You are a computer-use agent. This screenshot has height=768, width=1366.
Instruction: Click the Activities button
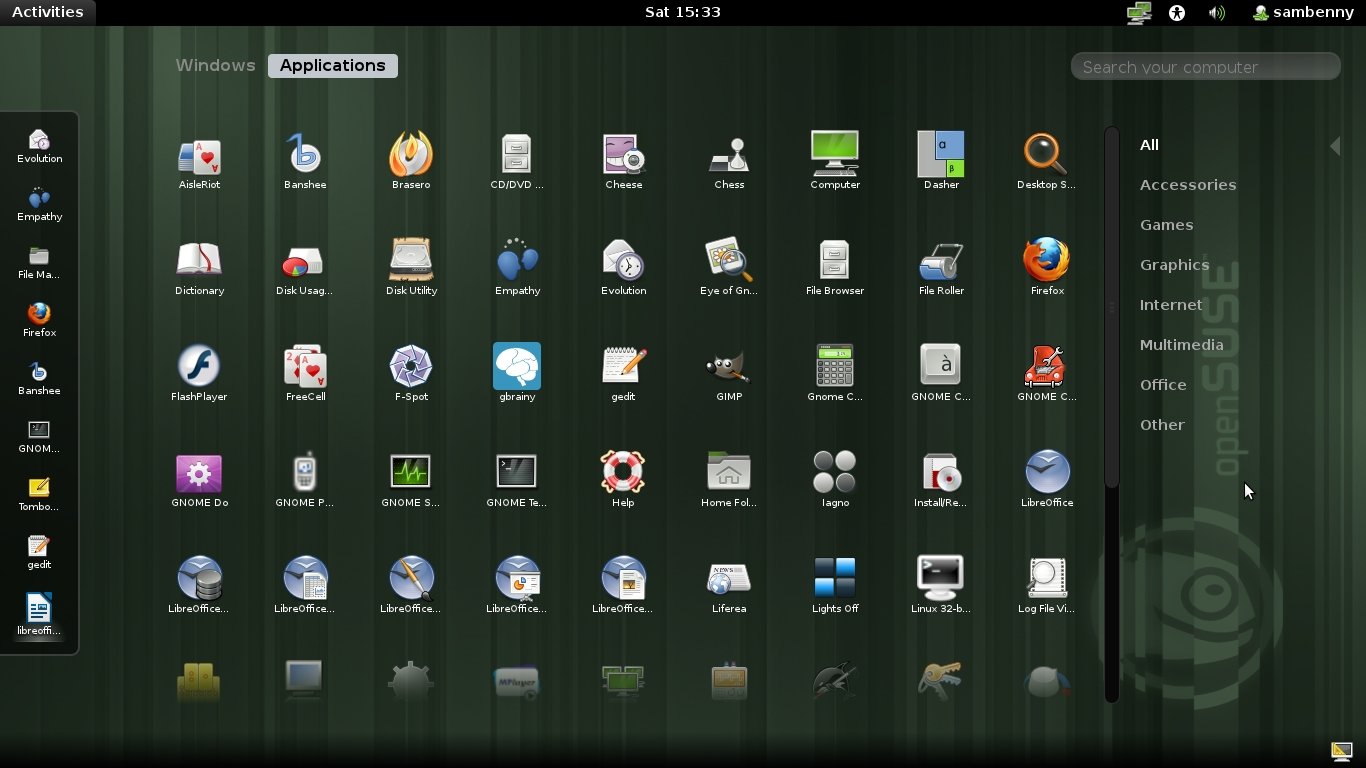tap(47, 12)
